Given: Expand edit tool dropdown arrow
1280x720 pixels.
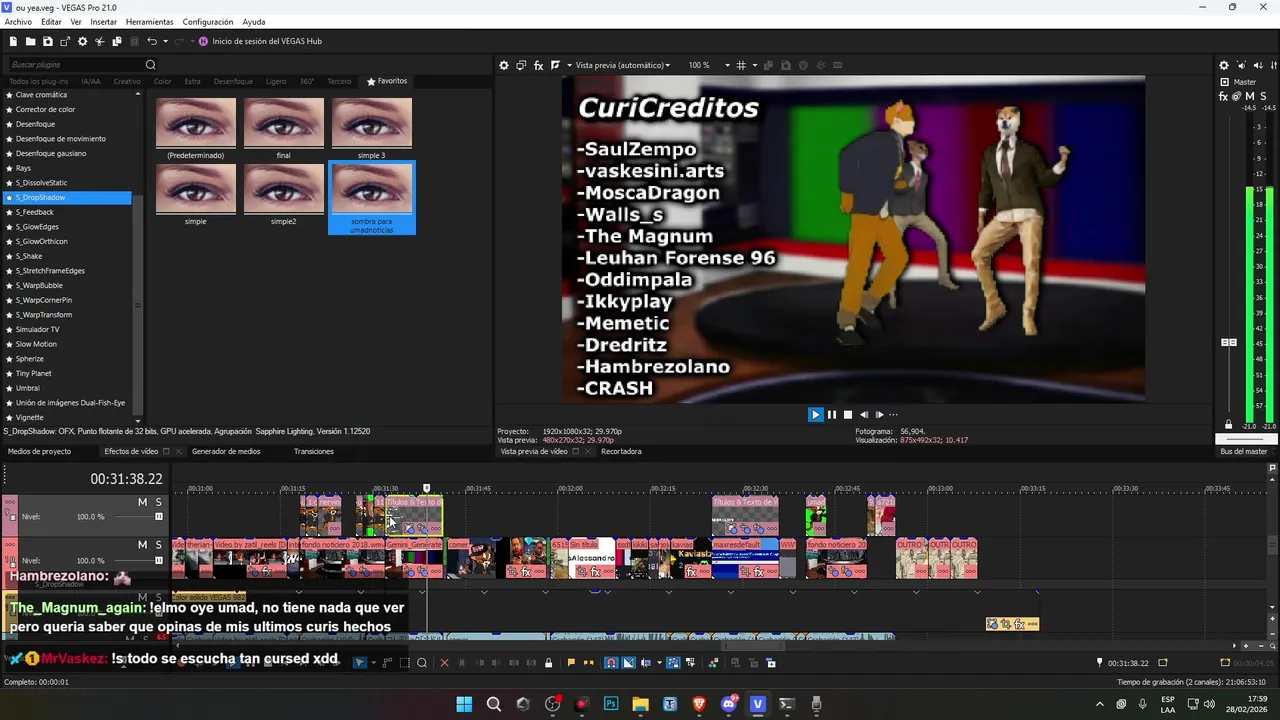Looking at the screenshot, I should (373, 662).
